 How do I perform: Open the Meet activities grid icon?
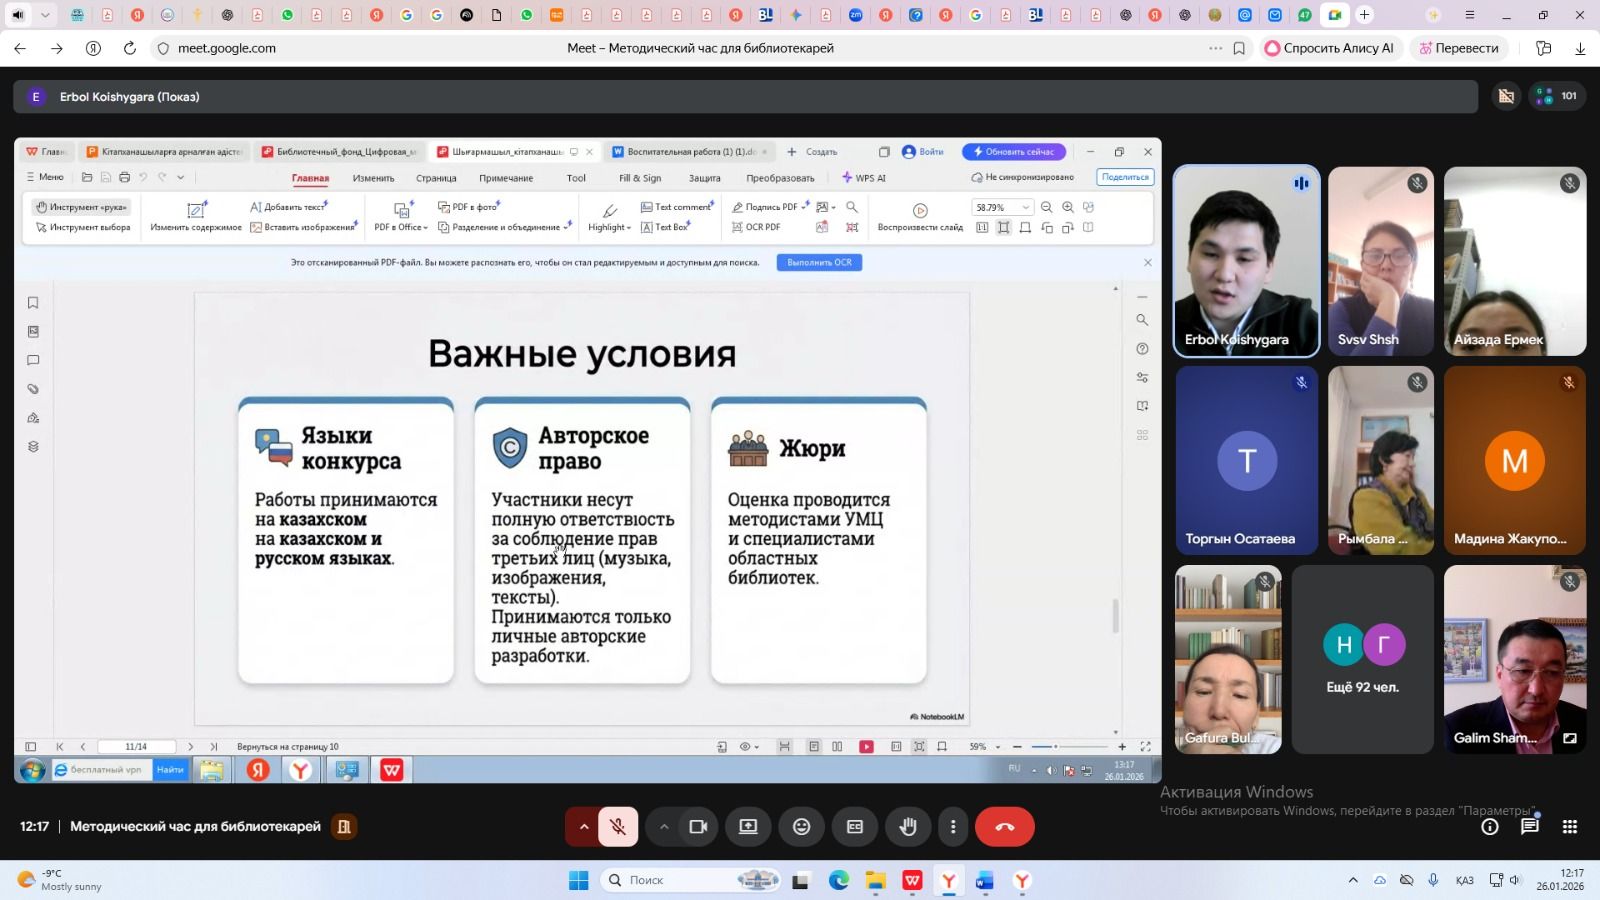click(x=1569, y=827)
